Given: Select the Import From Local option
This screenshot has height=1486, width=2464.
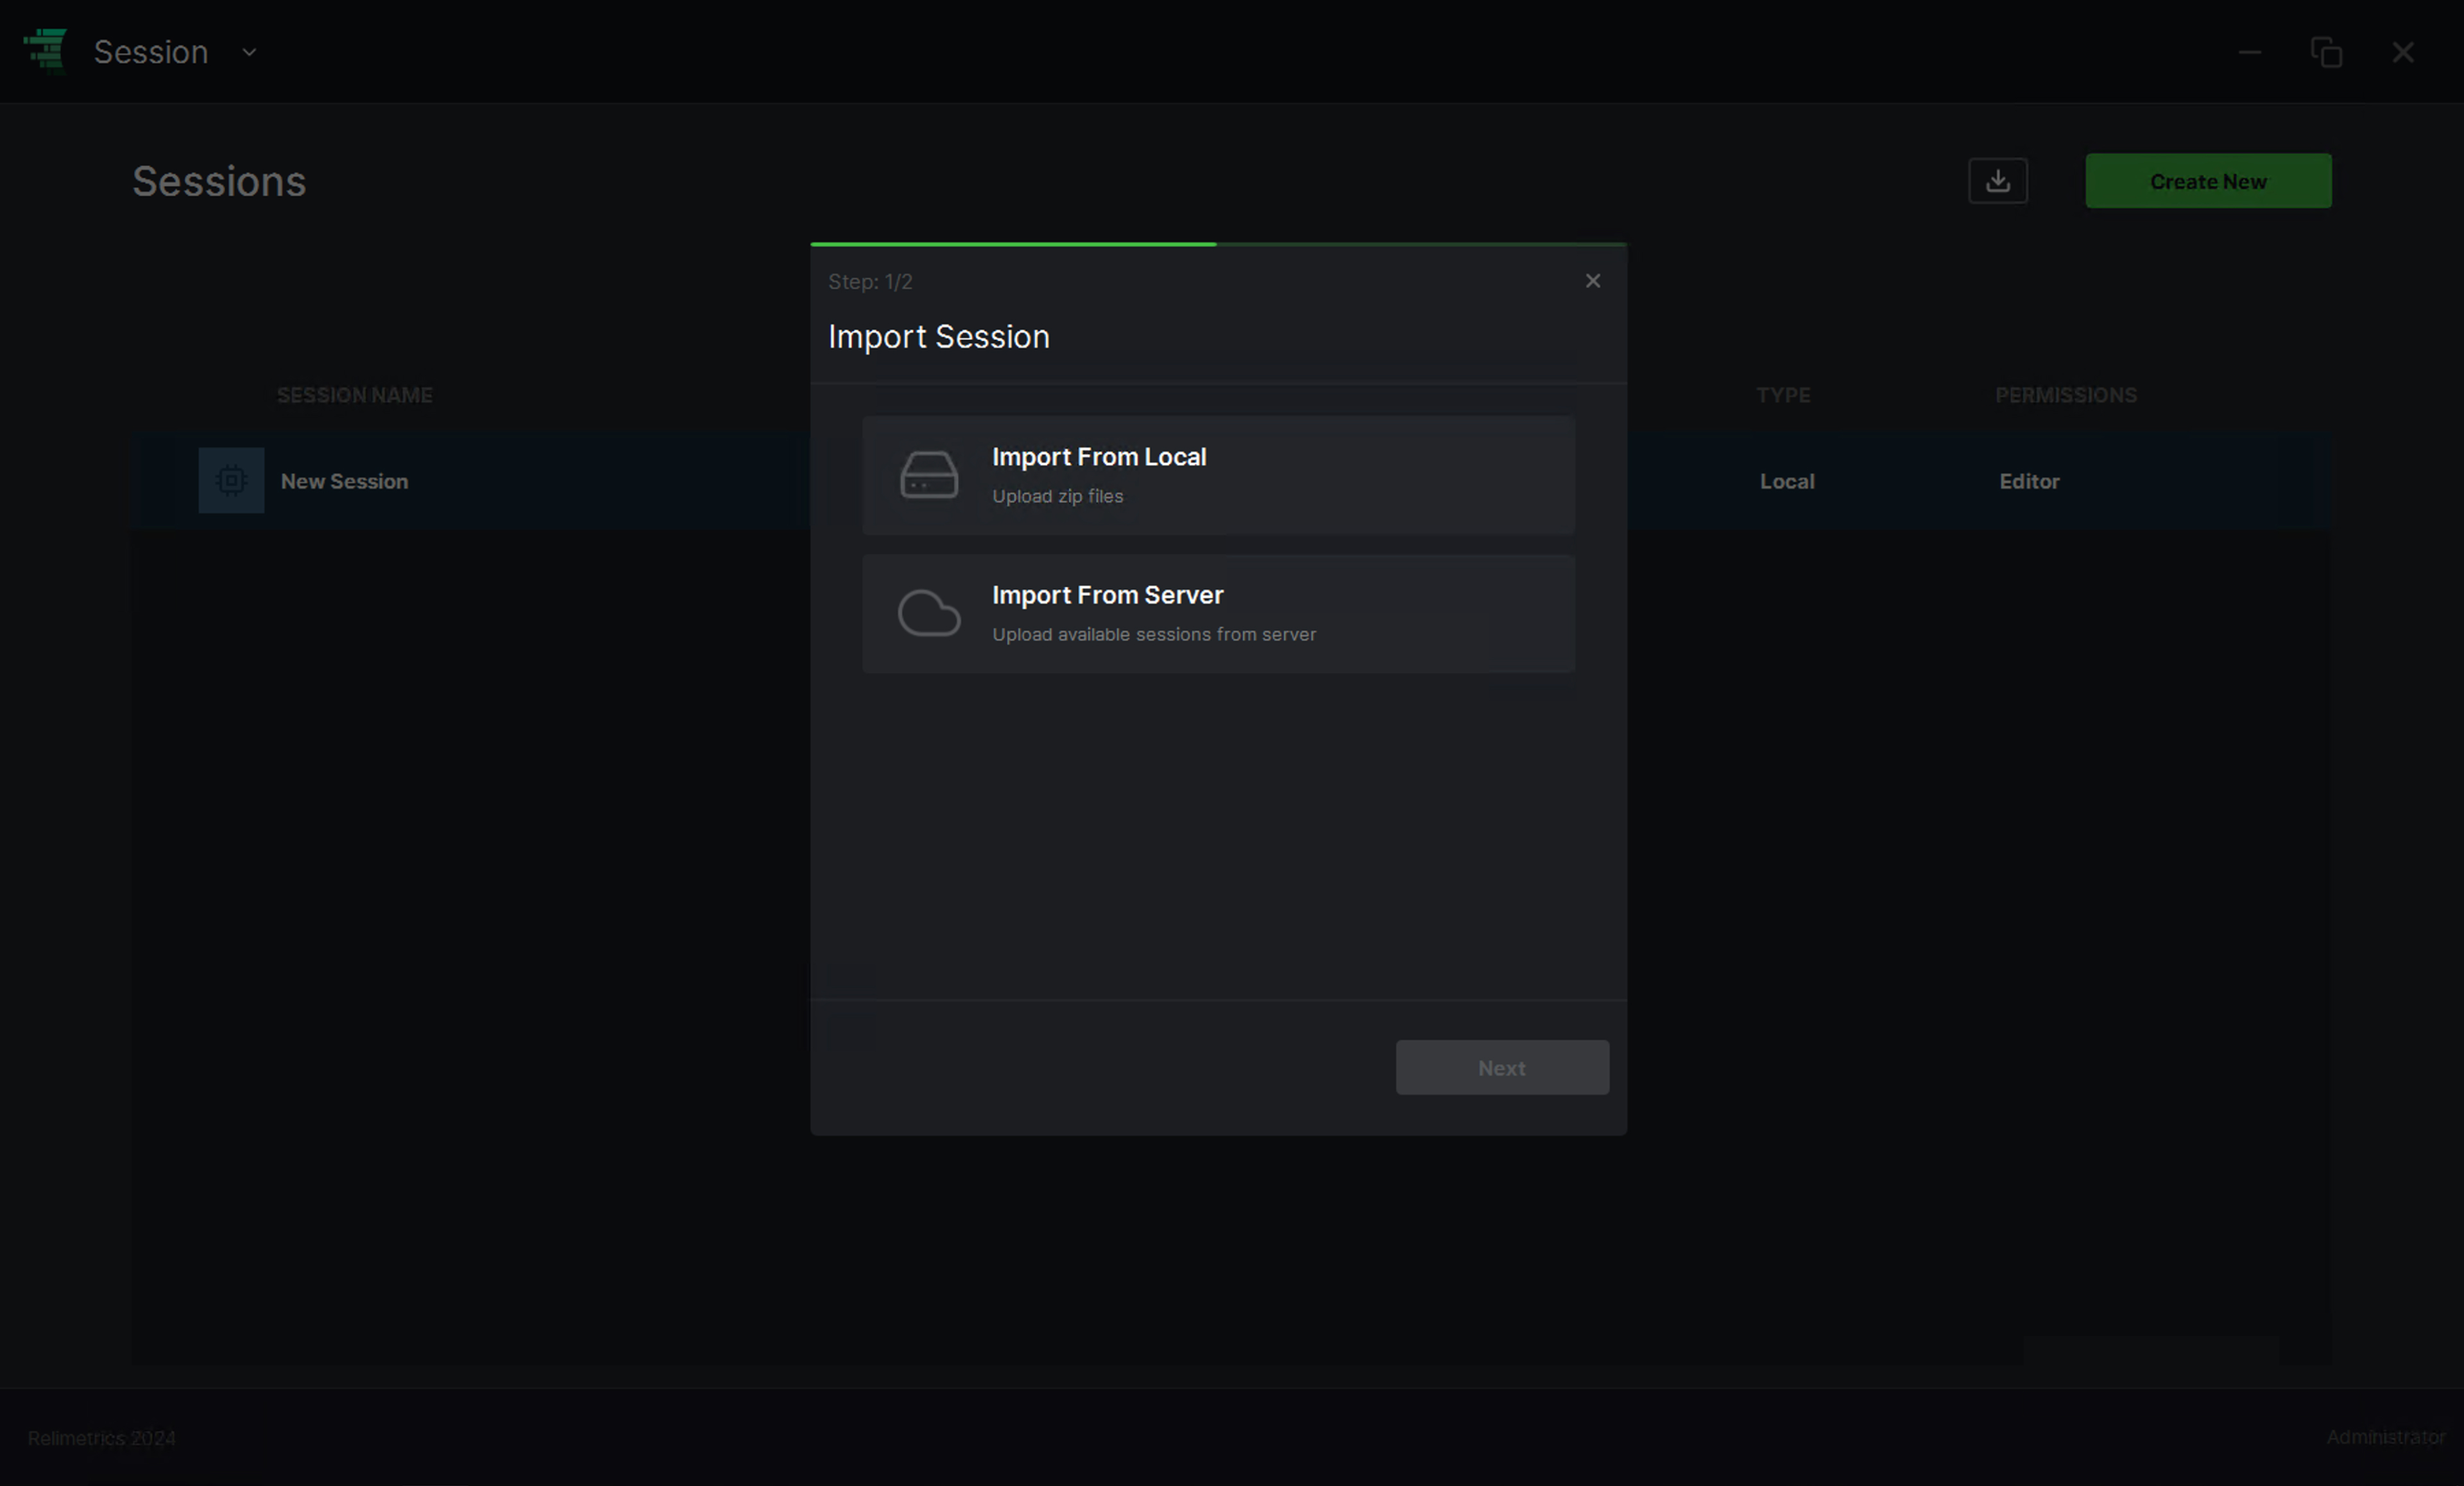Looking at the screenshot, I should (1218, 475).
